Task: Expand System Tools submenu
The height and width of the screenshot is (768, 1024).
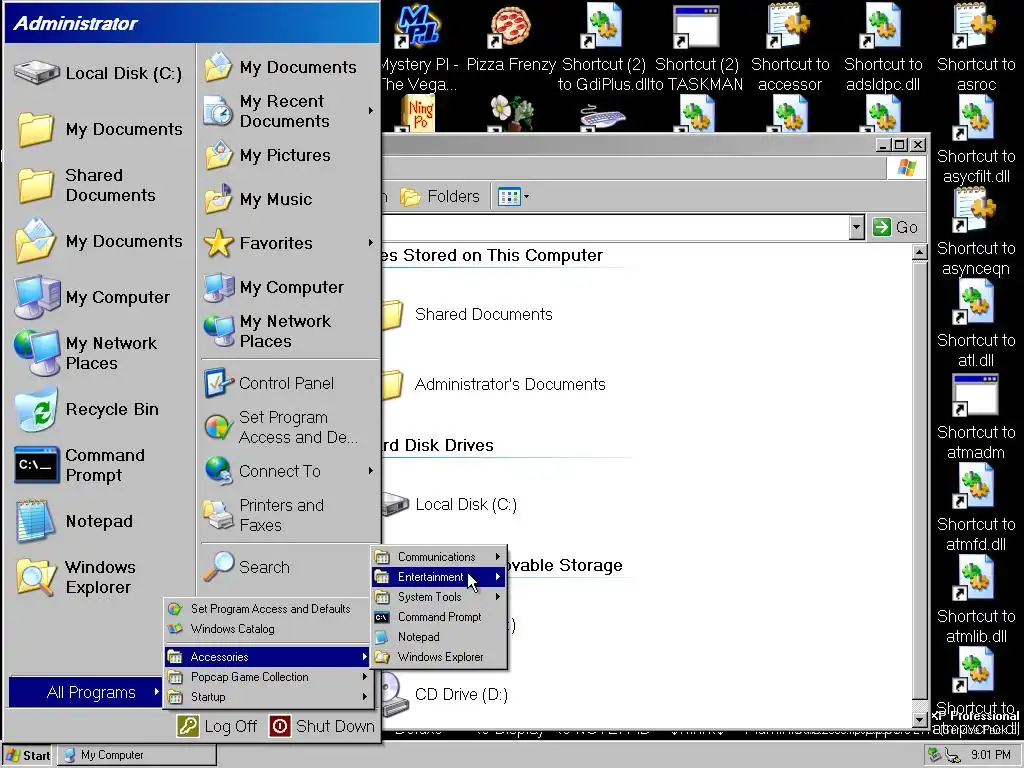Action: [439, 597]
